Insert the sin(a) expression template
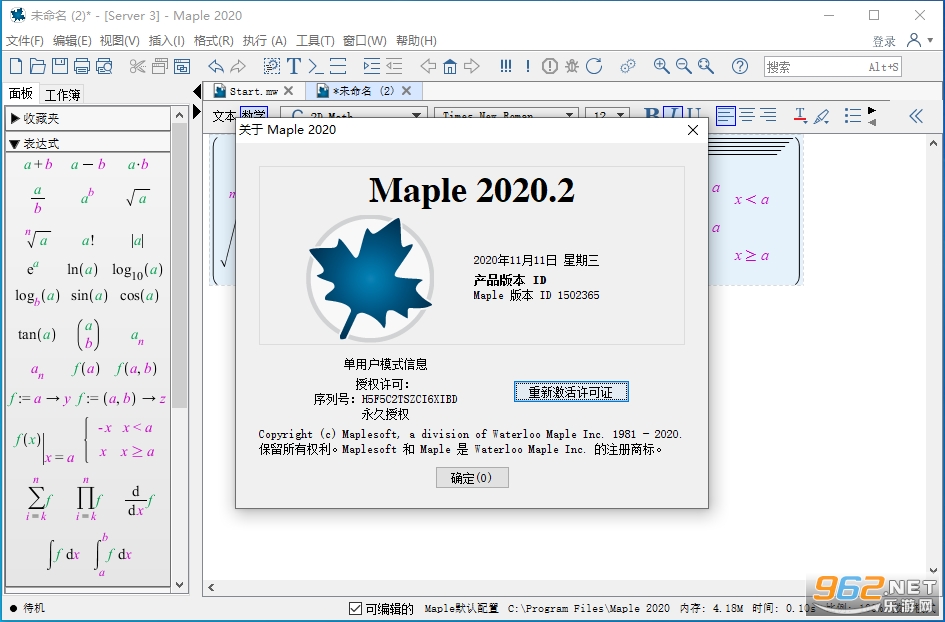945x622 pixels. coord(89,295)
